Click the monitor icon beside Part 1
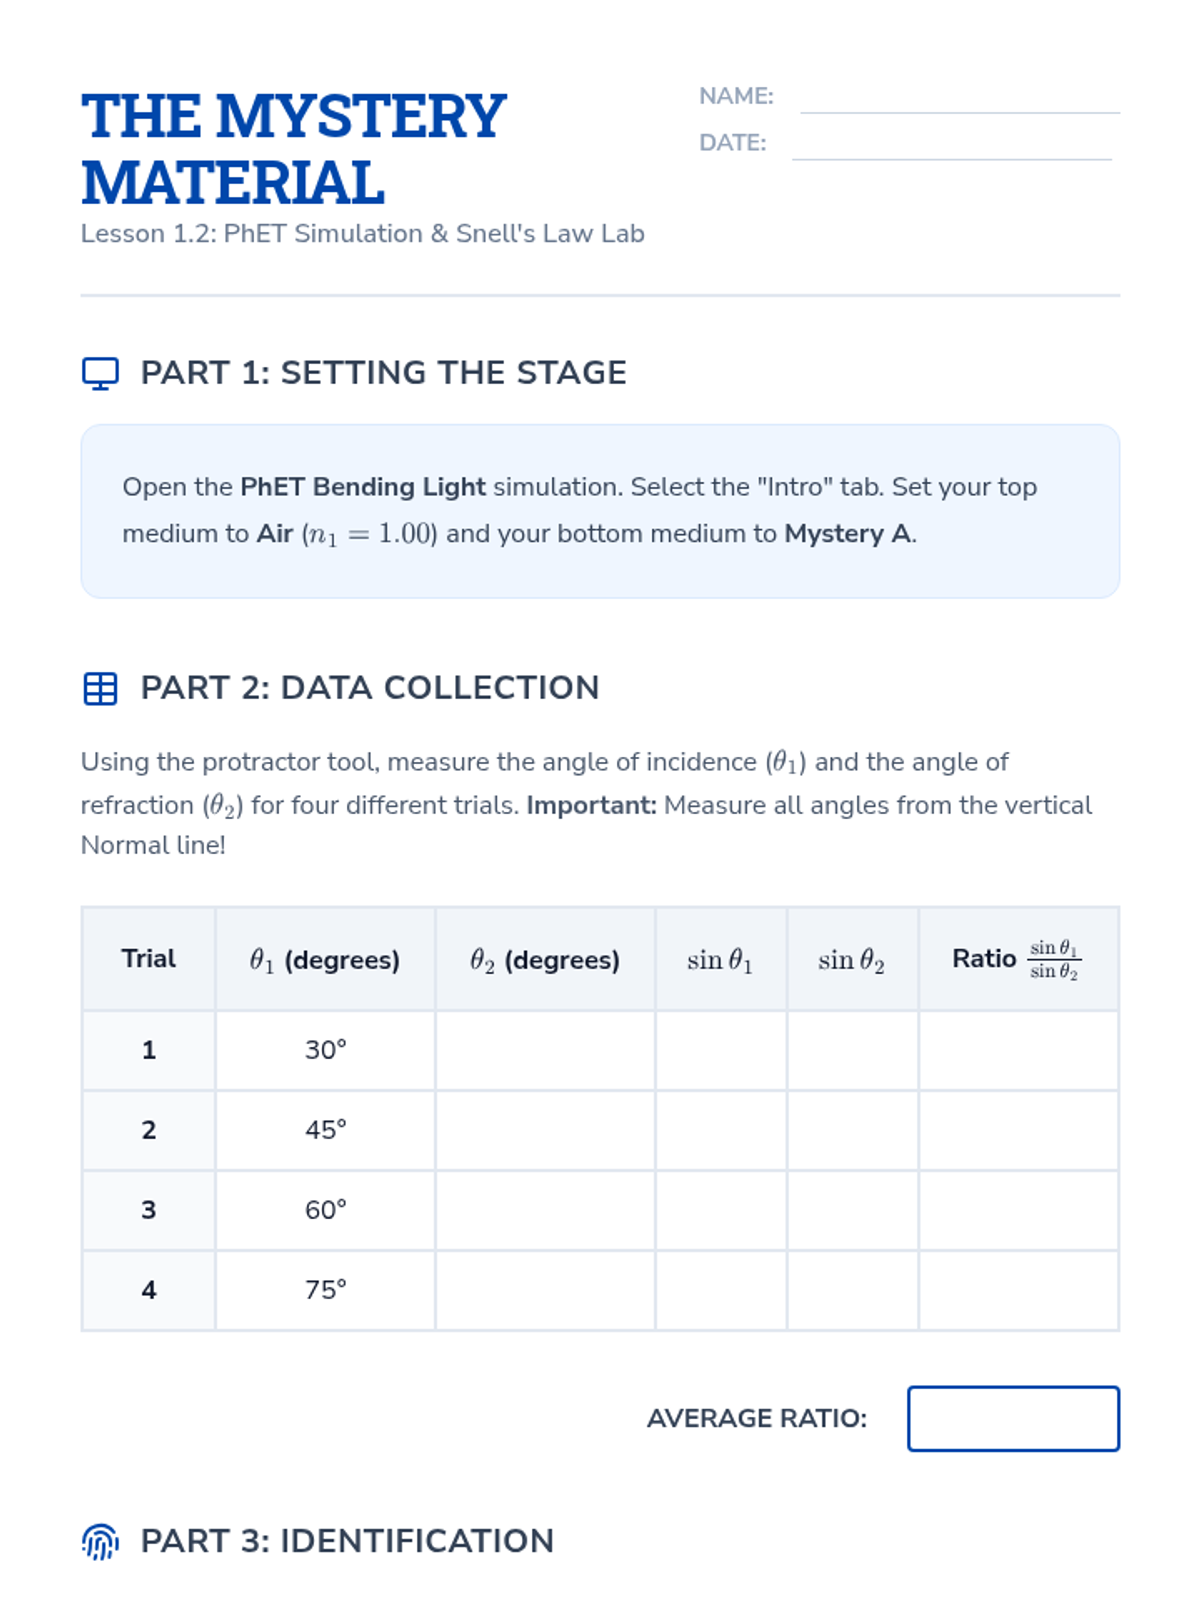Screen dimensions: 1200x1600 100,373
